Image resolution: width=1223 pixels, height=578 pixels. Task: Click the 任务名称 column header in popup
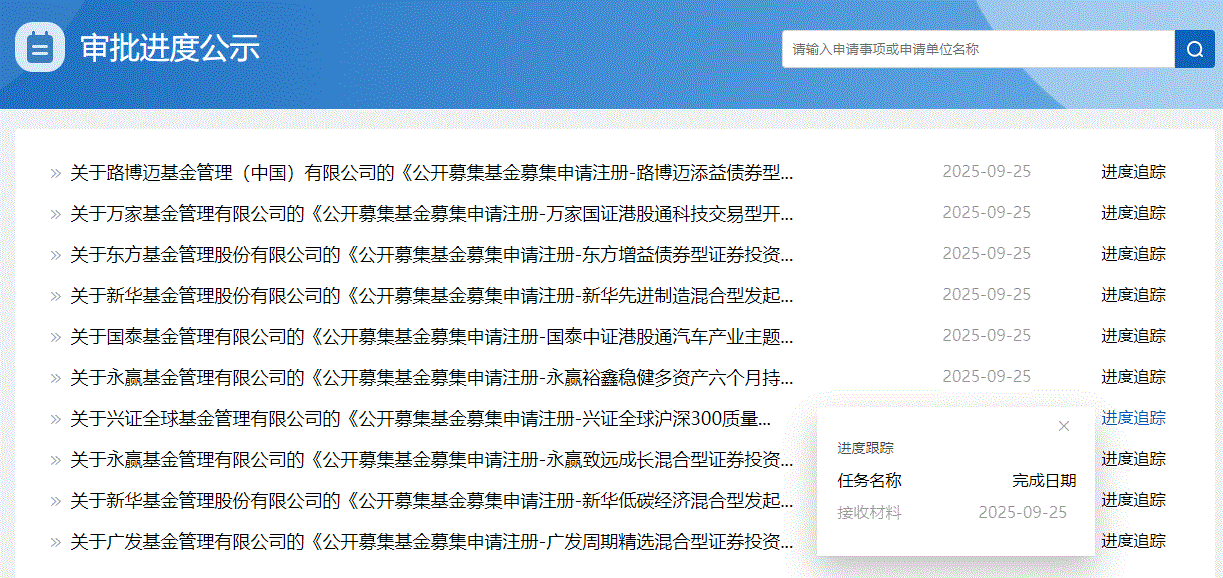tap(869, 481)
